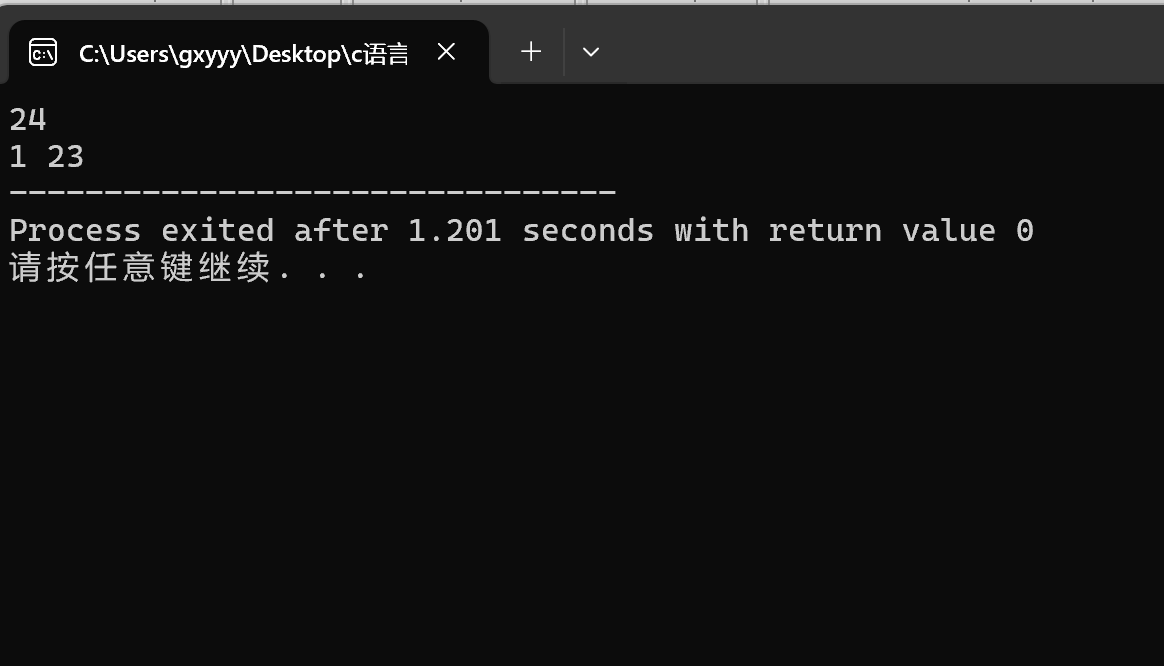Click the dashed separator line

[x=312, y=191]
